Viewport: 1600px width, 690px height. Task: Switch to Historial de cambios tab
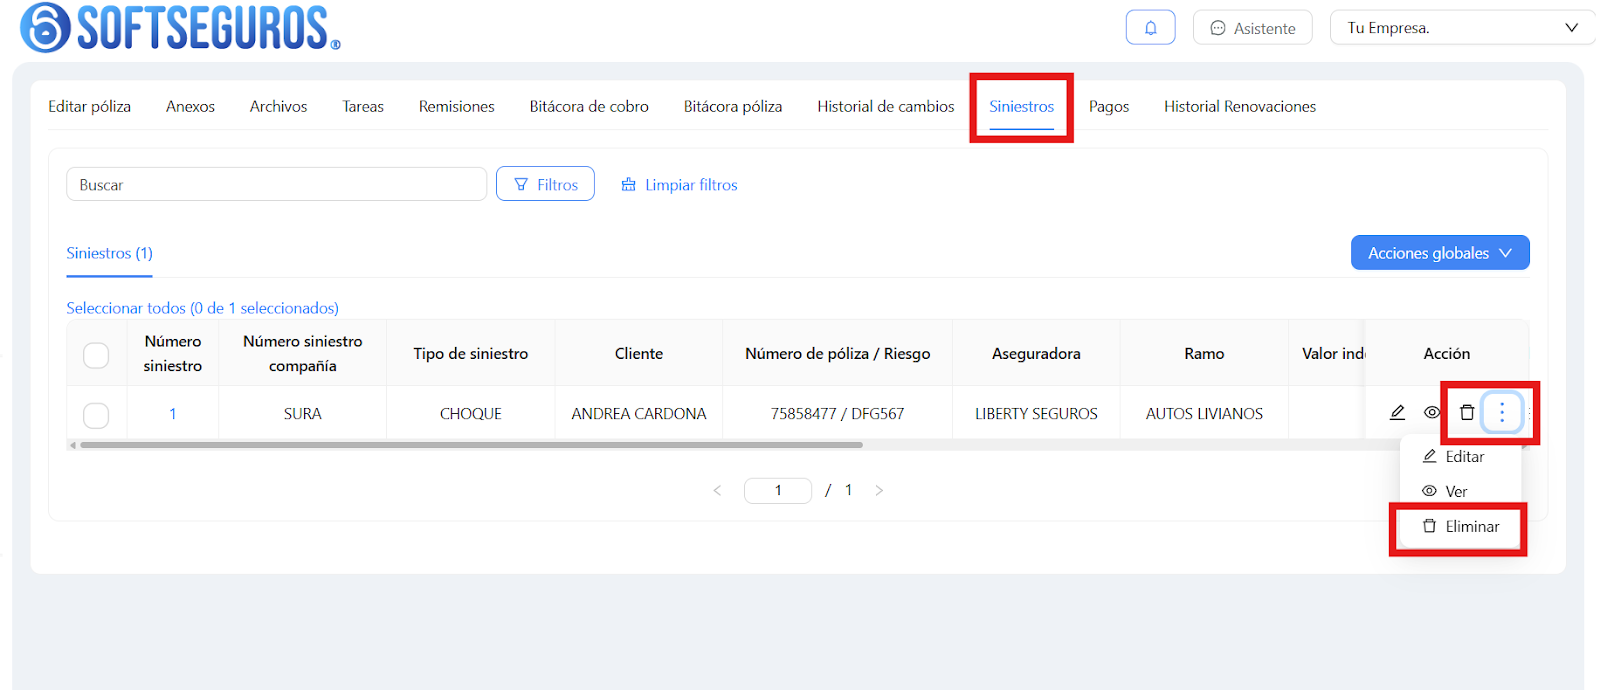886,106
